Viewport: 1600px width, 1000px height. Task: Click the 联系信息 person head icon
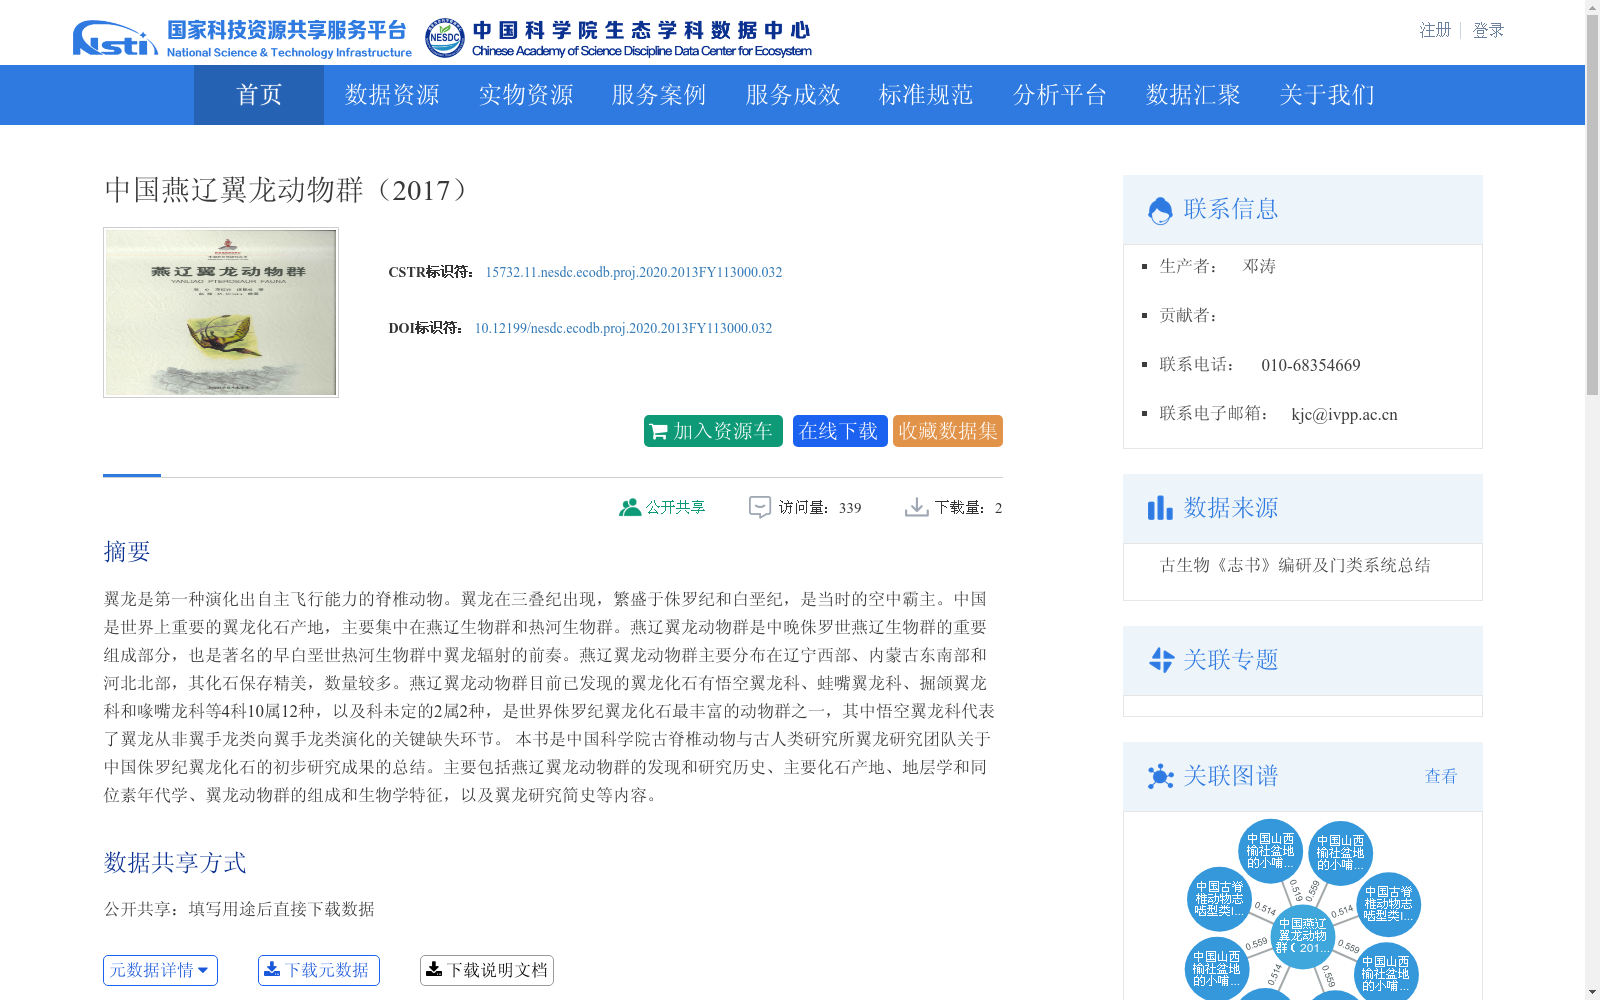coord(1160,210)
